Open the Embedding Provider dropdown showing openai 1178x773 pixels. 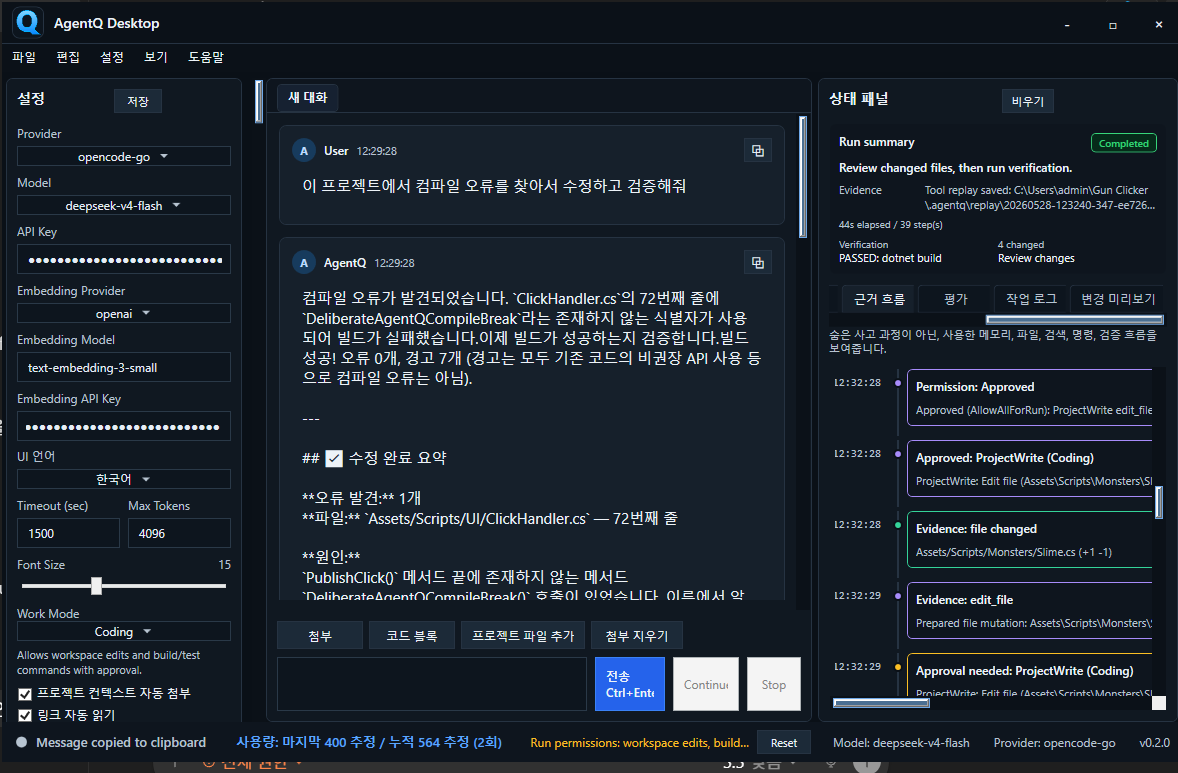pos(124,313)
